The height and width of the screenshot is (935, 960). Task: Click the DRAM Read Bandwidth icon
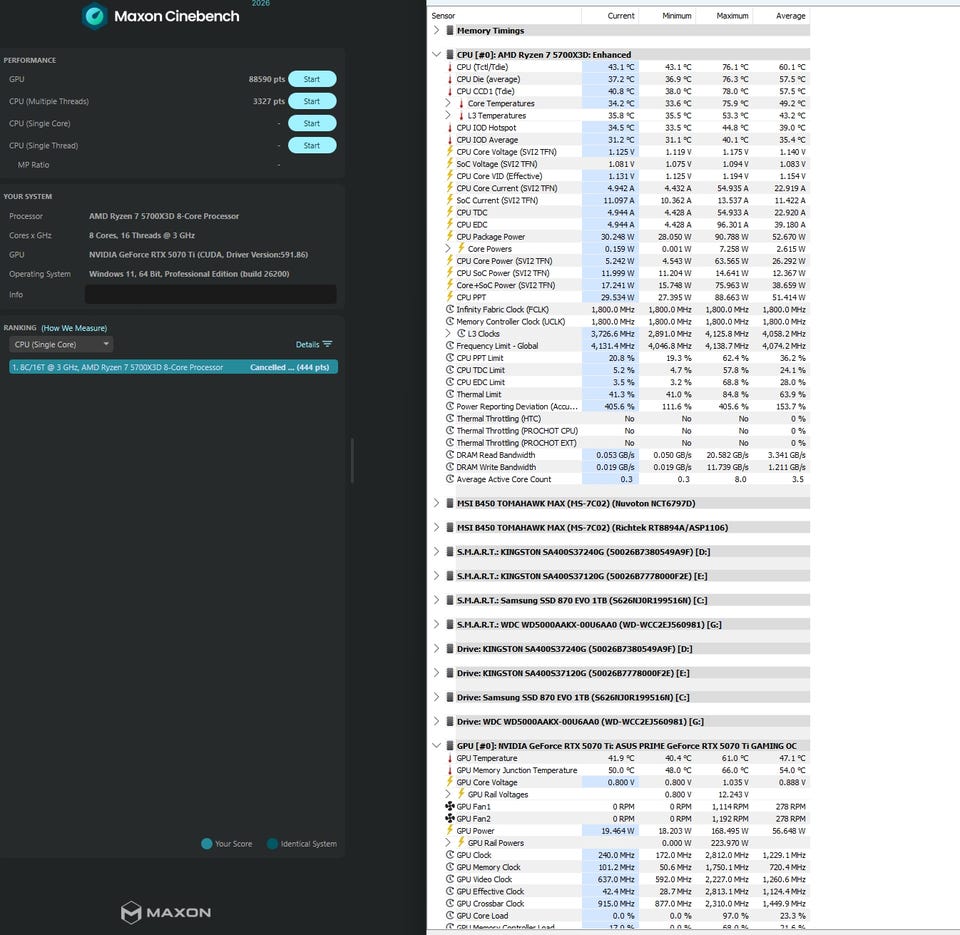coord(450,455)
